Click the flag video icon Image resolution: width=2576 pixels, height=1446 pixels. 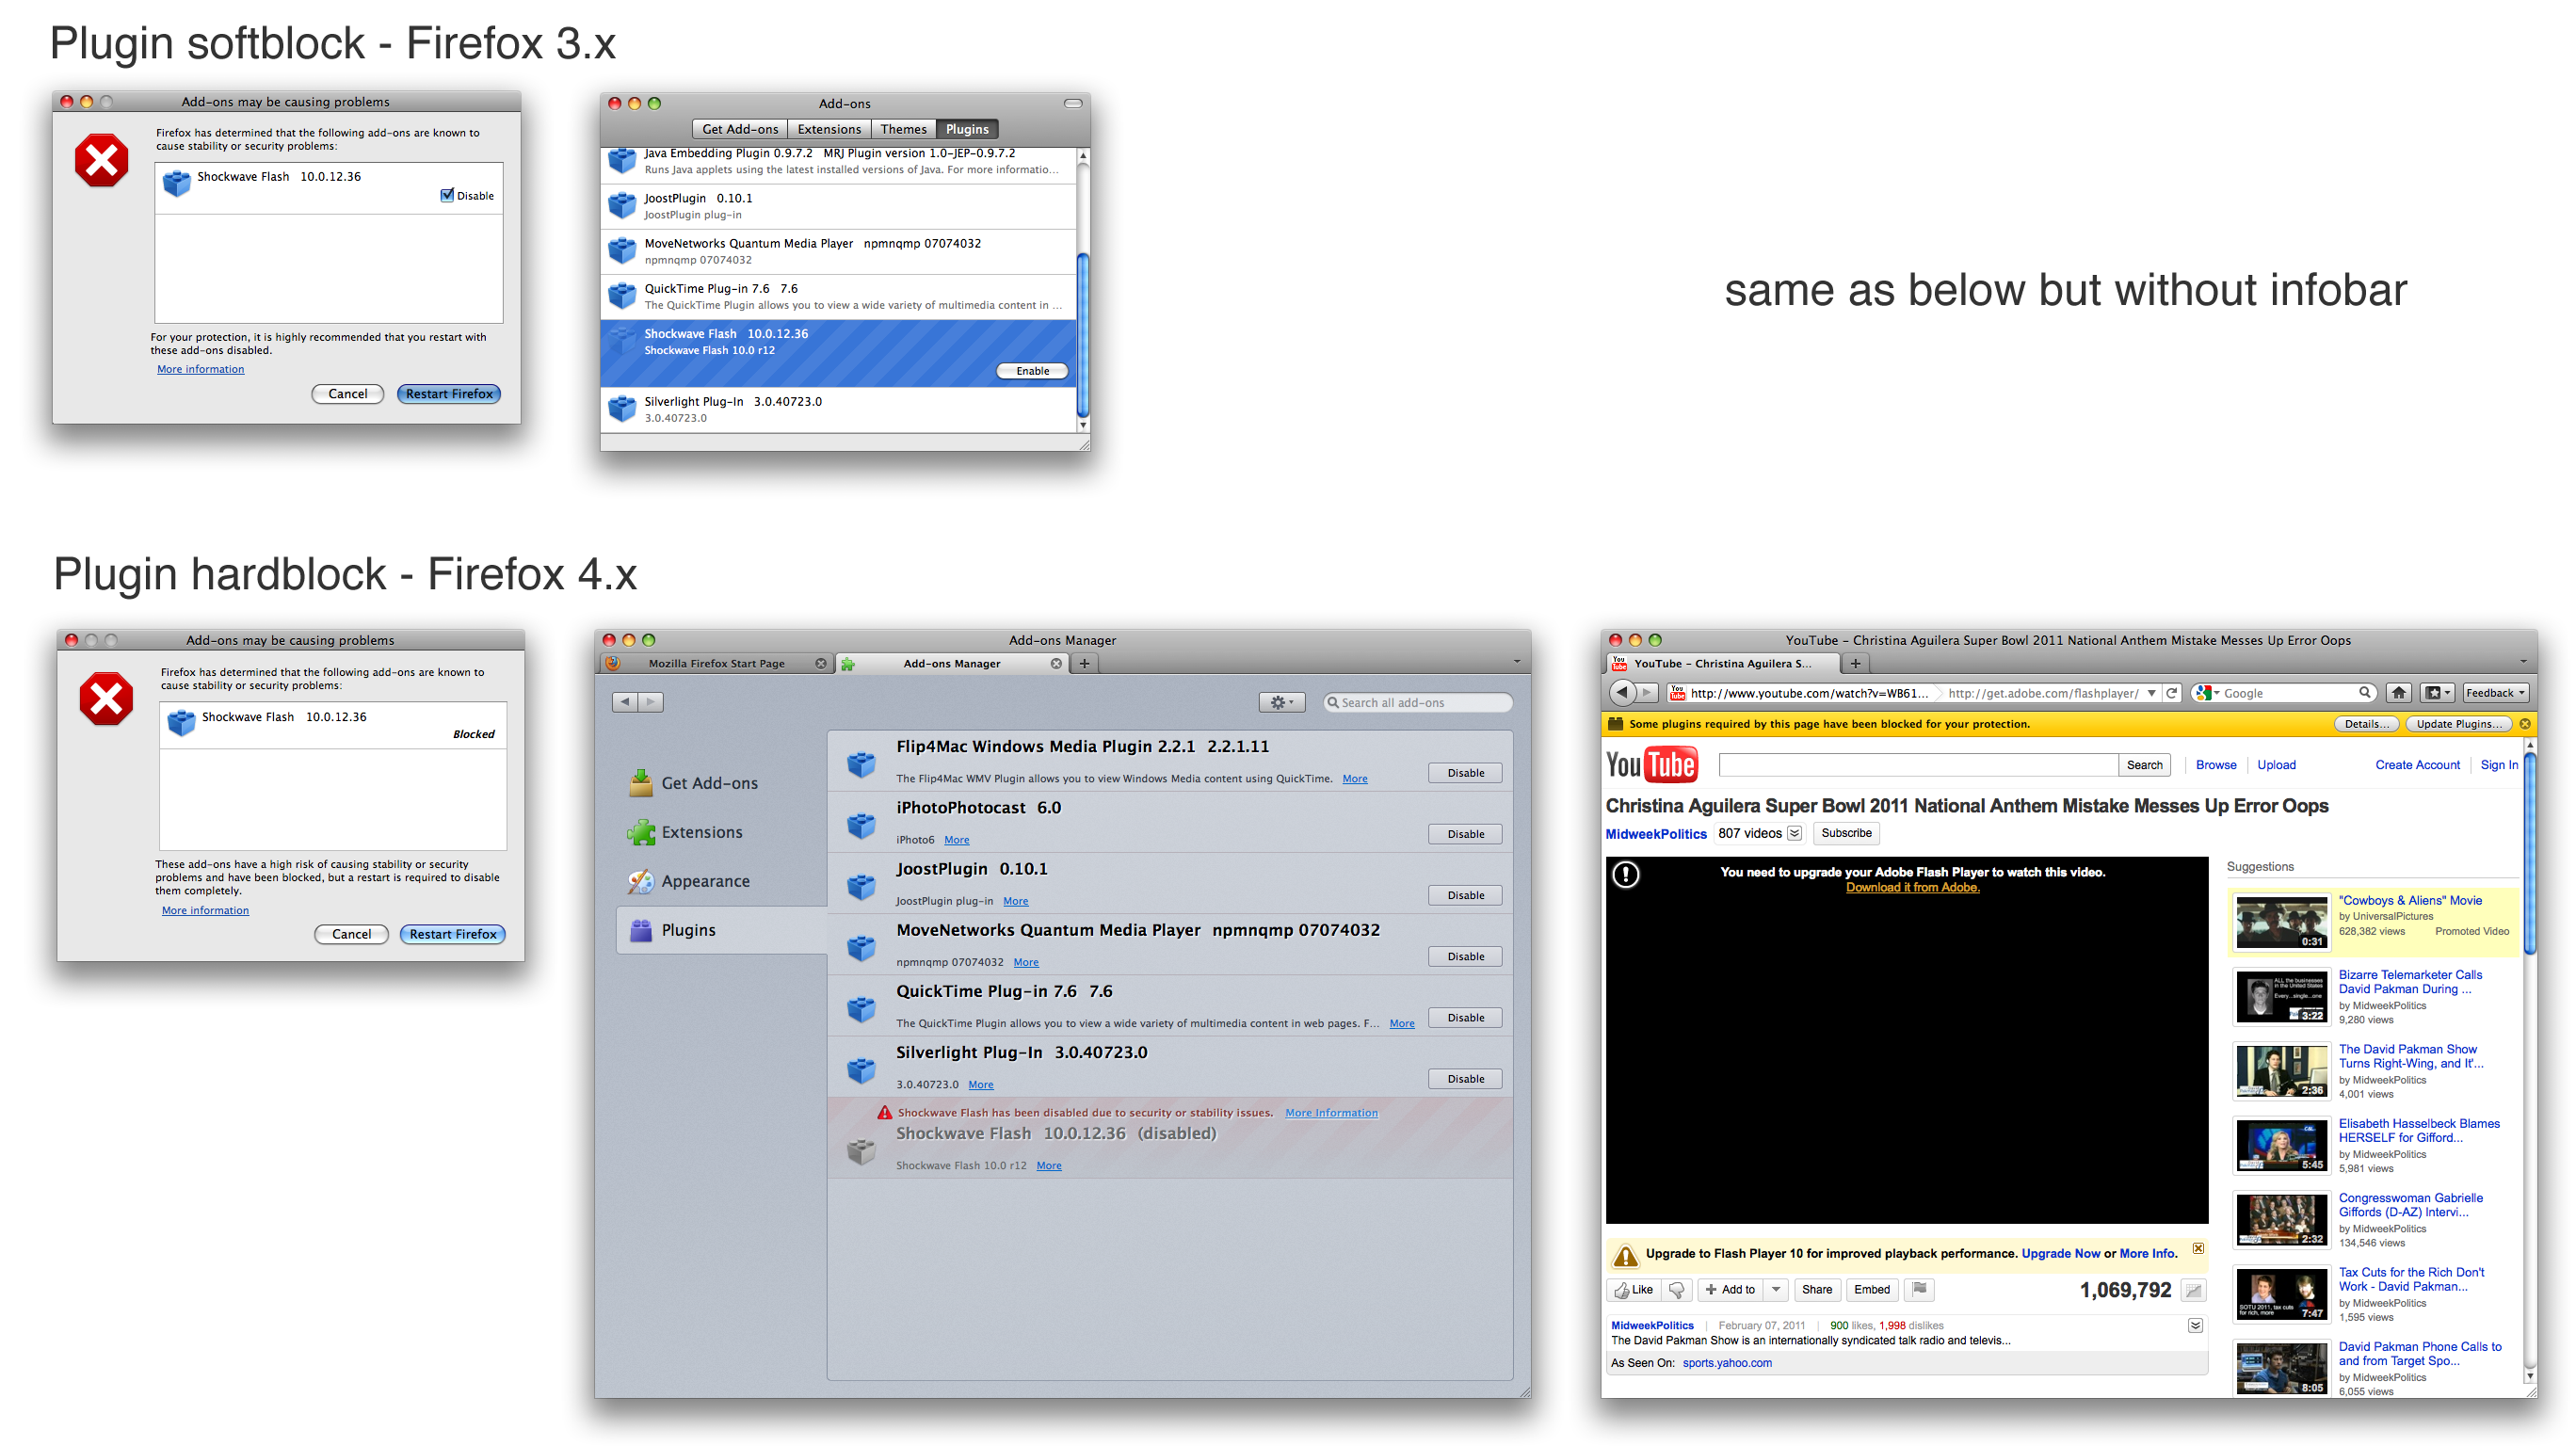point(1919,1289)
